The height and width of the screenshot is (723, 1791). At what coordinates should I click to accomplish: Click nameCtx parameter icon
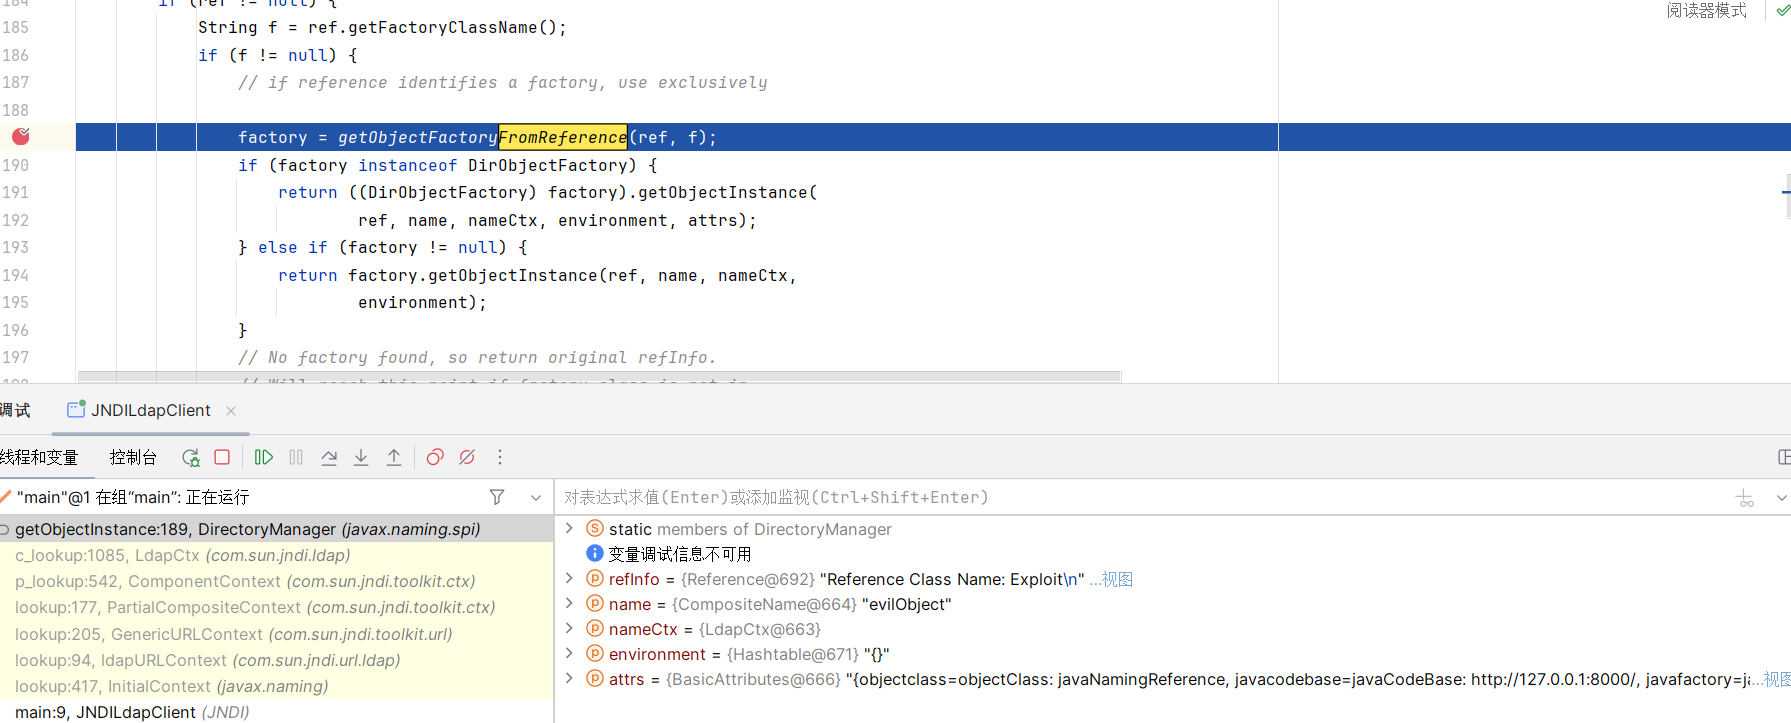[x=595, y=628]
